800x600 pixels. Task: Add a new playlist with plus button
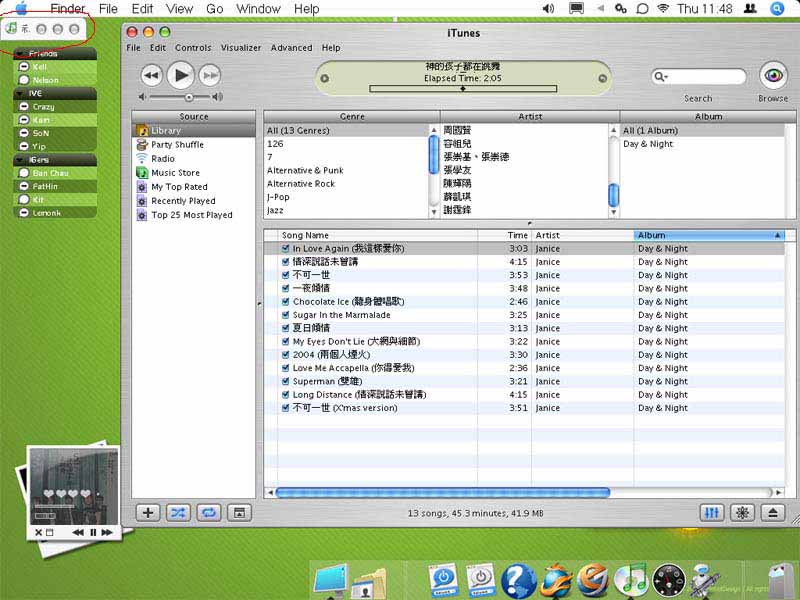point(148,513)
